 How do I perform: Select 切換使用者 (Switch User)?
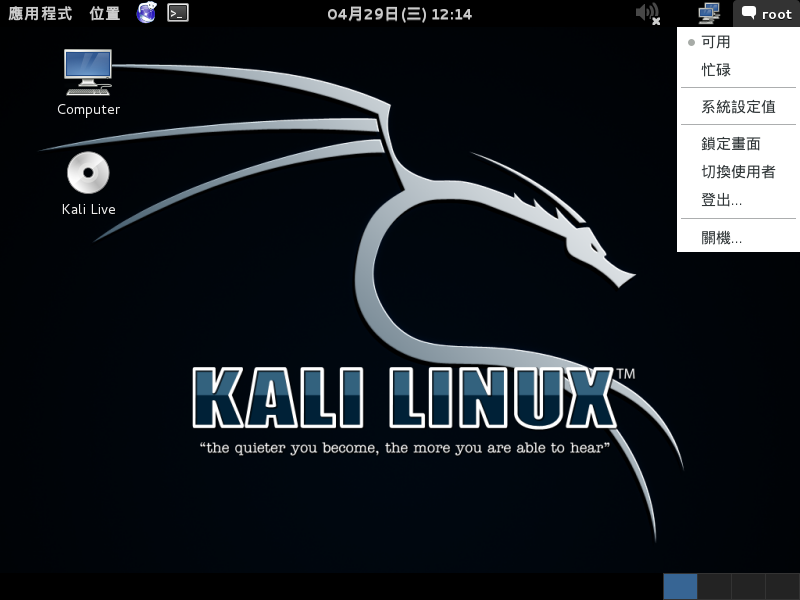pos(738,172)
